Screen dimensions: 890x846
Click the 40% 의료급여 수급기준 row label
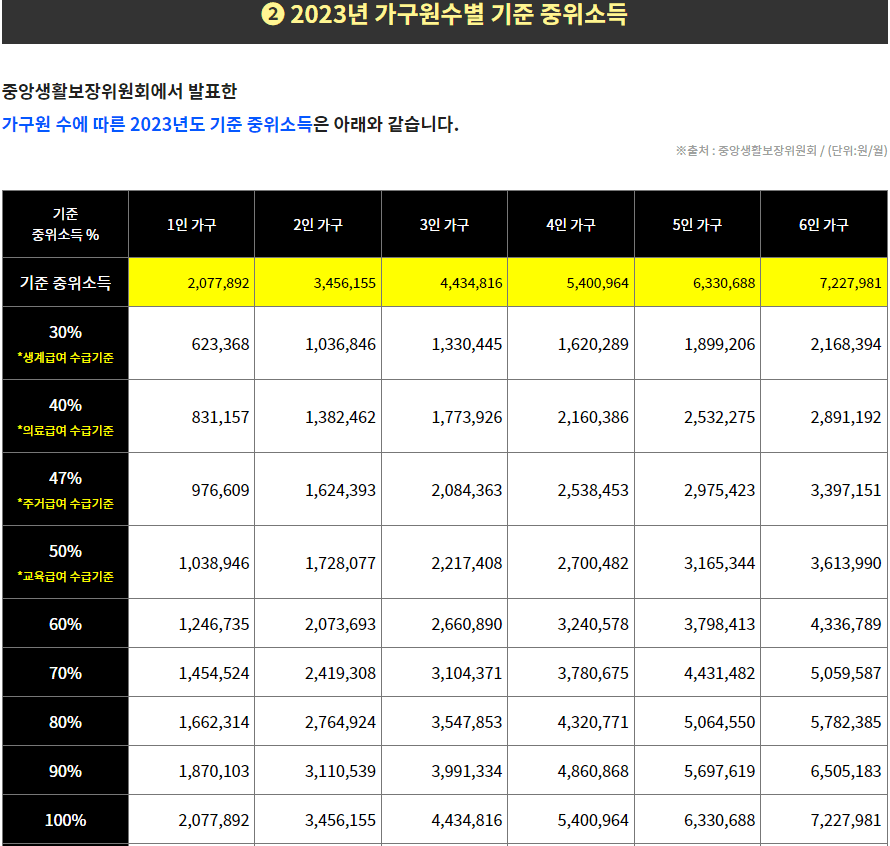[x=65, y=416]
